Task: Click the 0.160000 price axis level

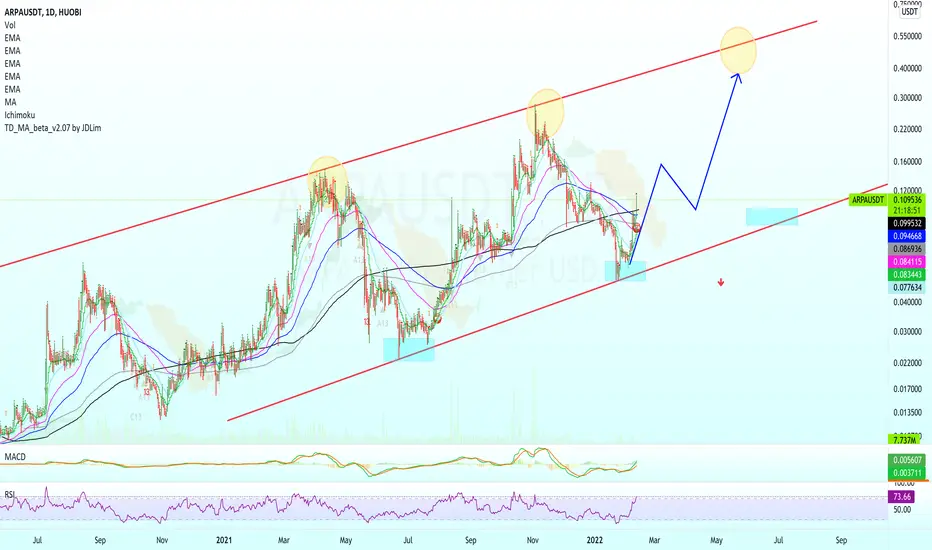Action: (908, 162)
